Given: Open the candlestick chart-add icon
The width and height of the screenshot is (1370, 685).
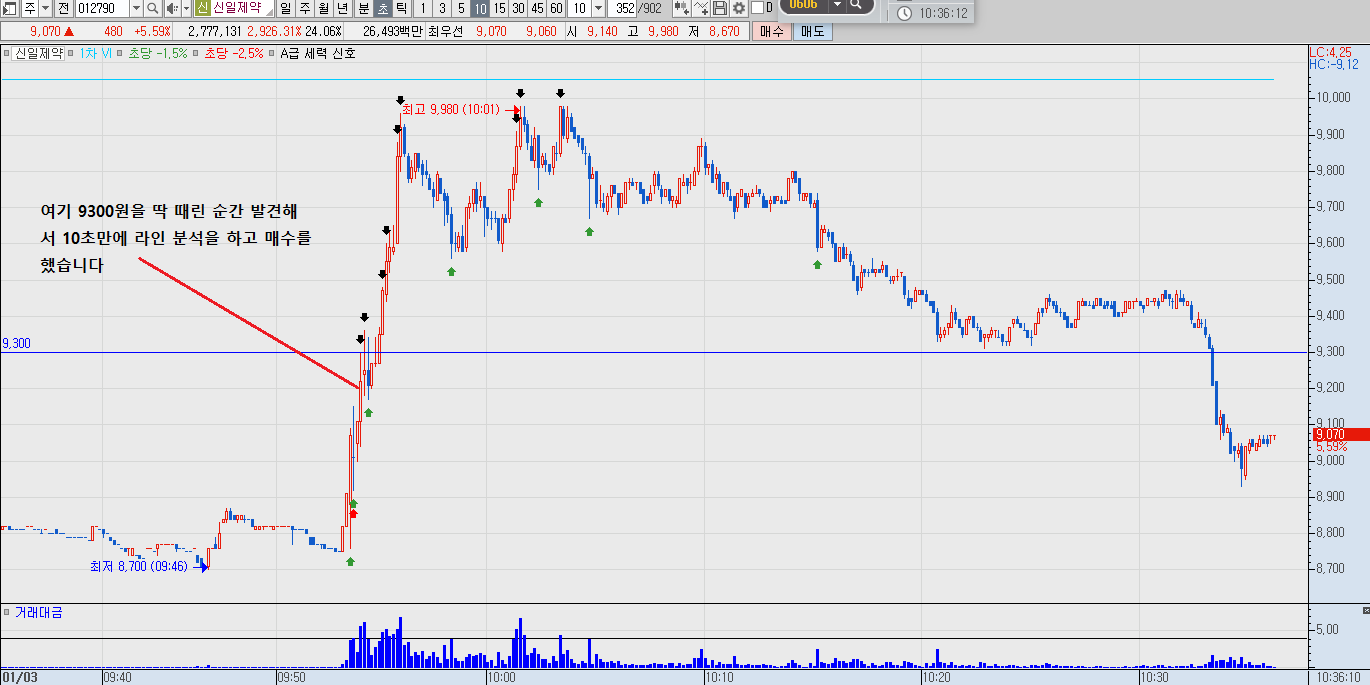Looking at the screenshot, I should point(682,8).
